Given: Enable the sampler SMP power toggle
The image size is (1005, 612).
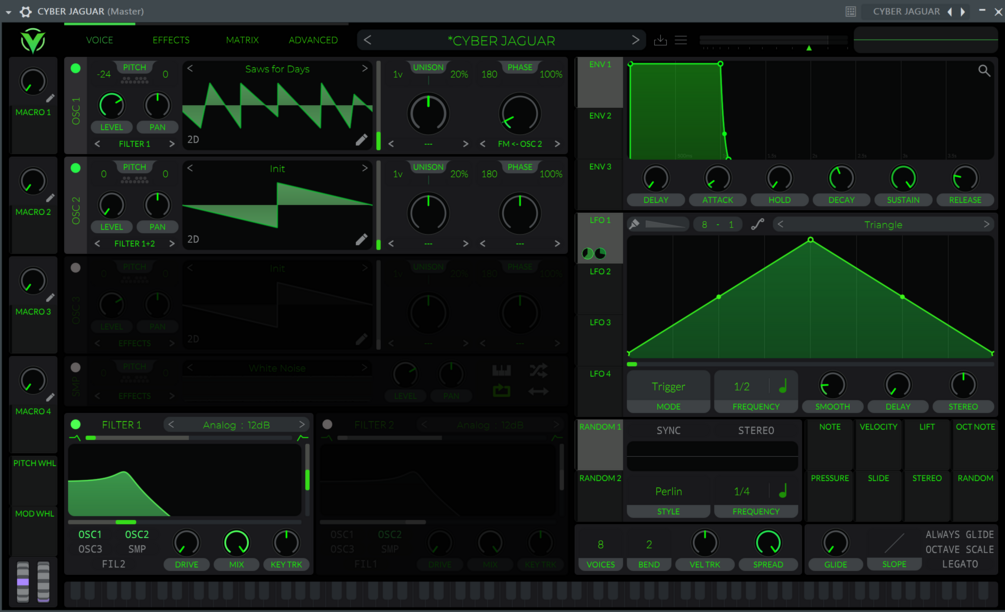Looking at the screenshot, I should 76,368.
